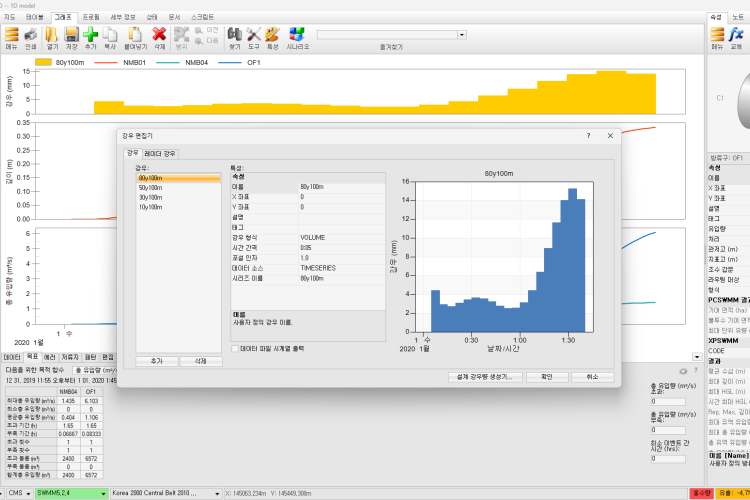Click the 설계 강우량 생성기 button

coord(485,377)
